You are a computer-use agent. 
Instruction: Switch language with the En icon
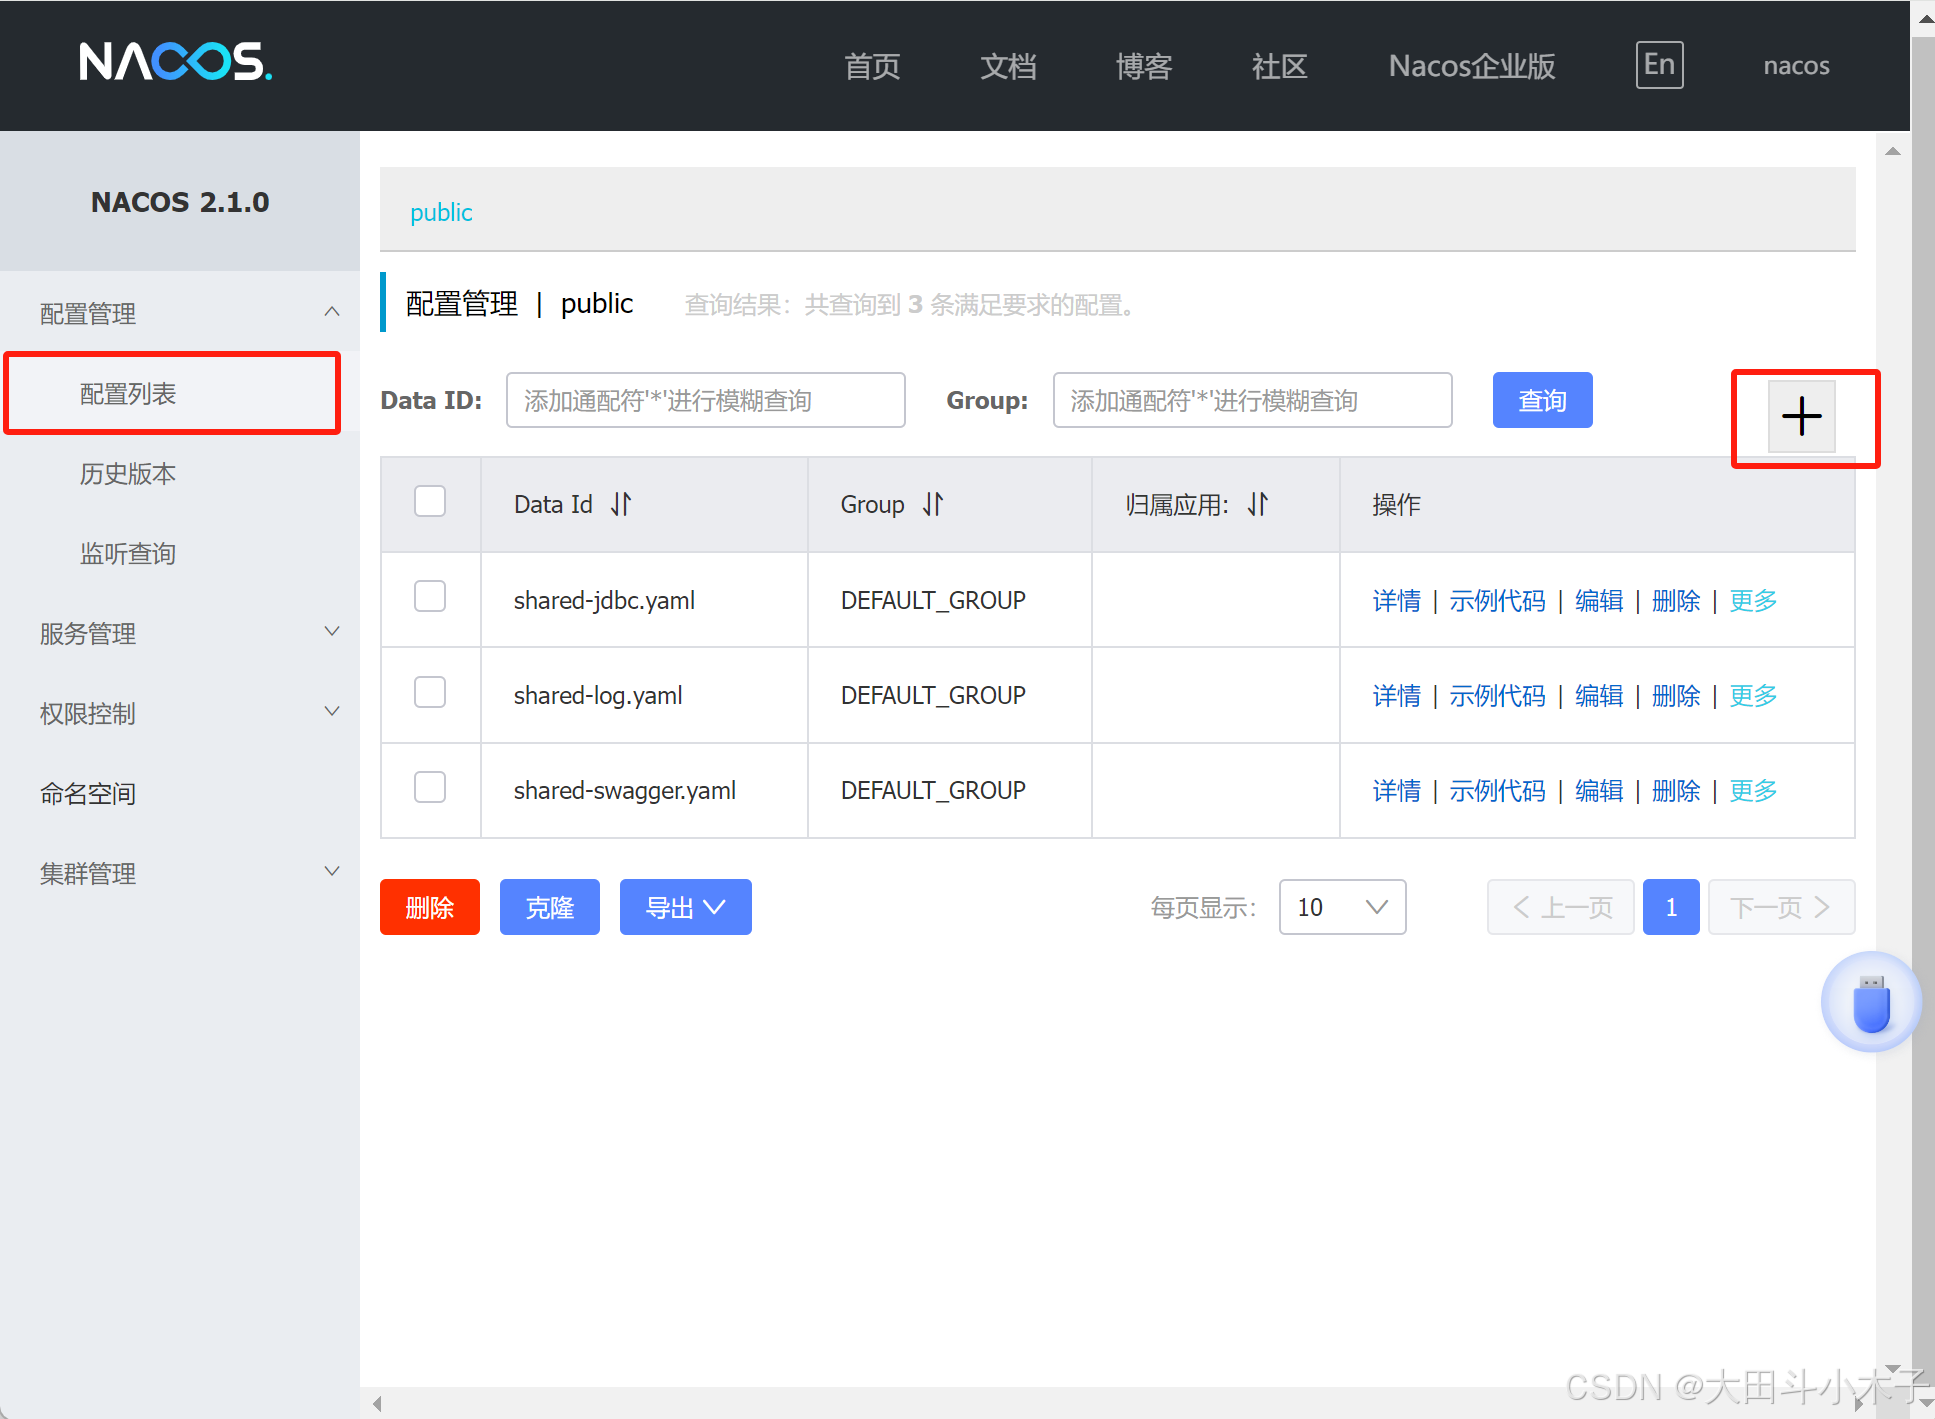tap(1659, 65)
